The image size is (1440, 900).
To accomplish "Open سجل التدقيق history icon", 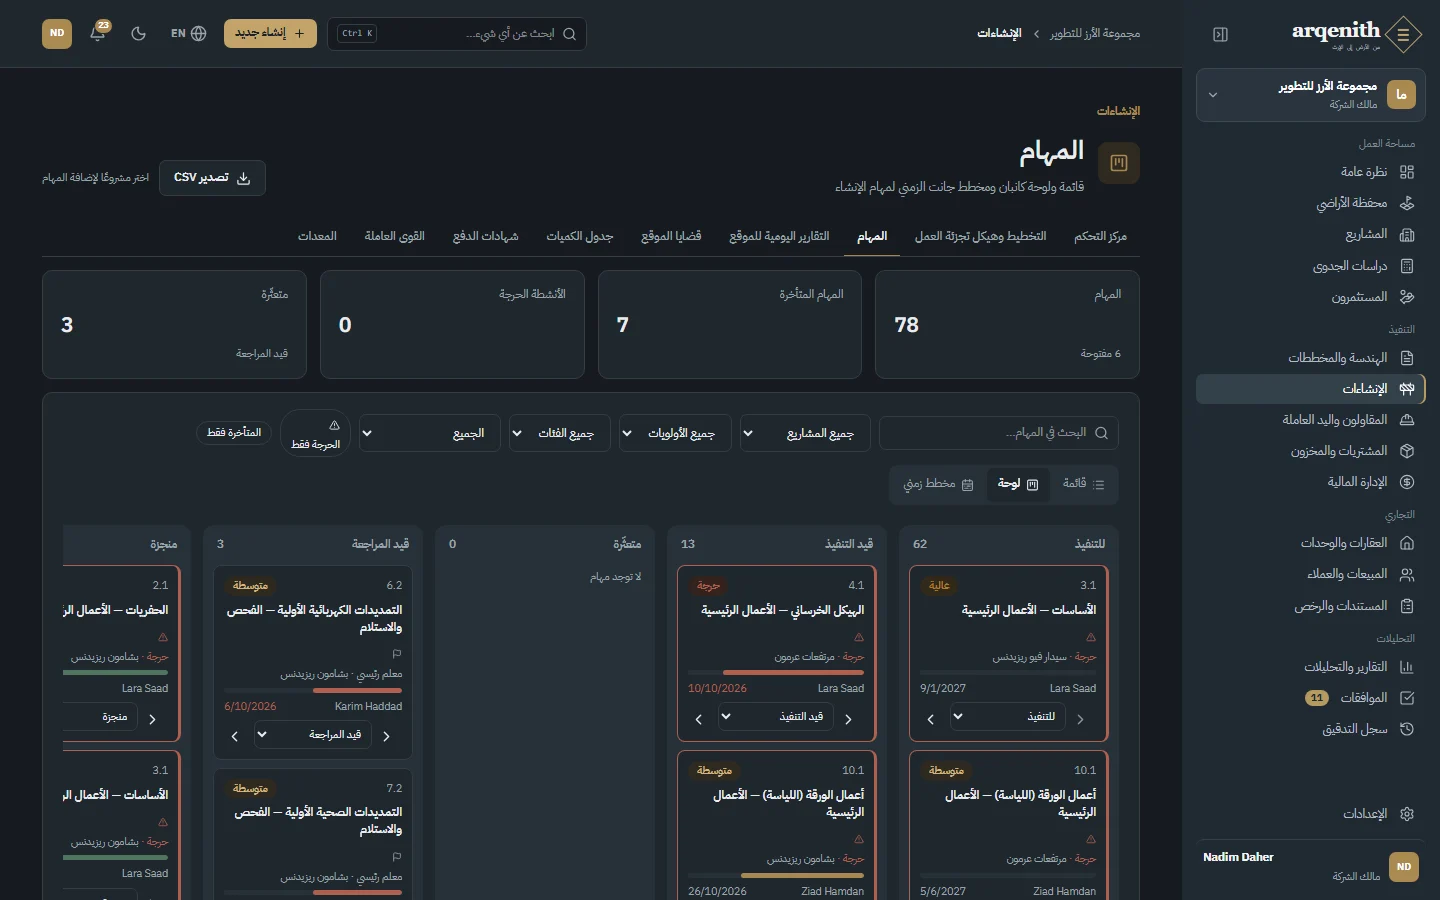I will [1407, 729].
